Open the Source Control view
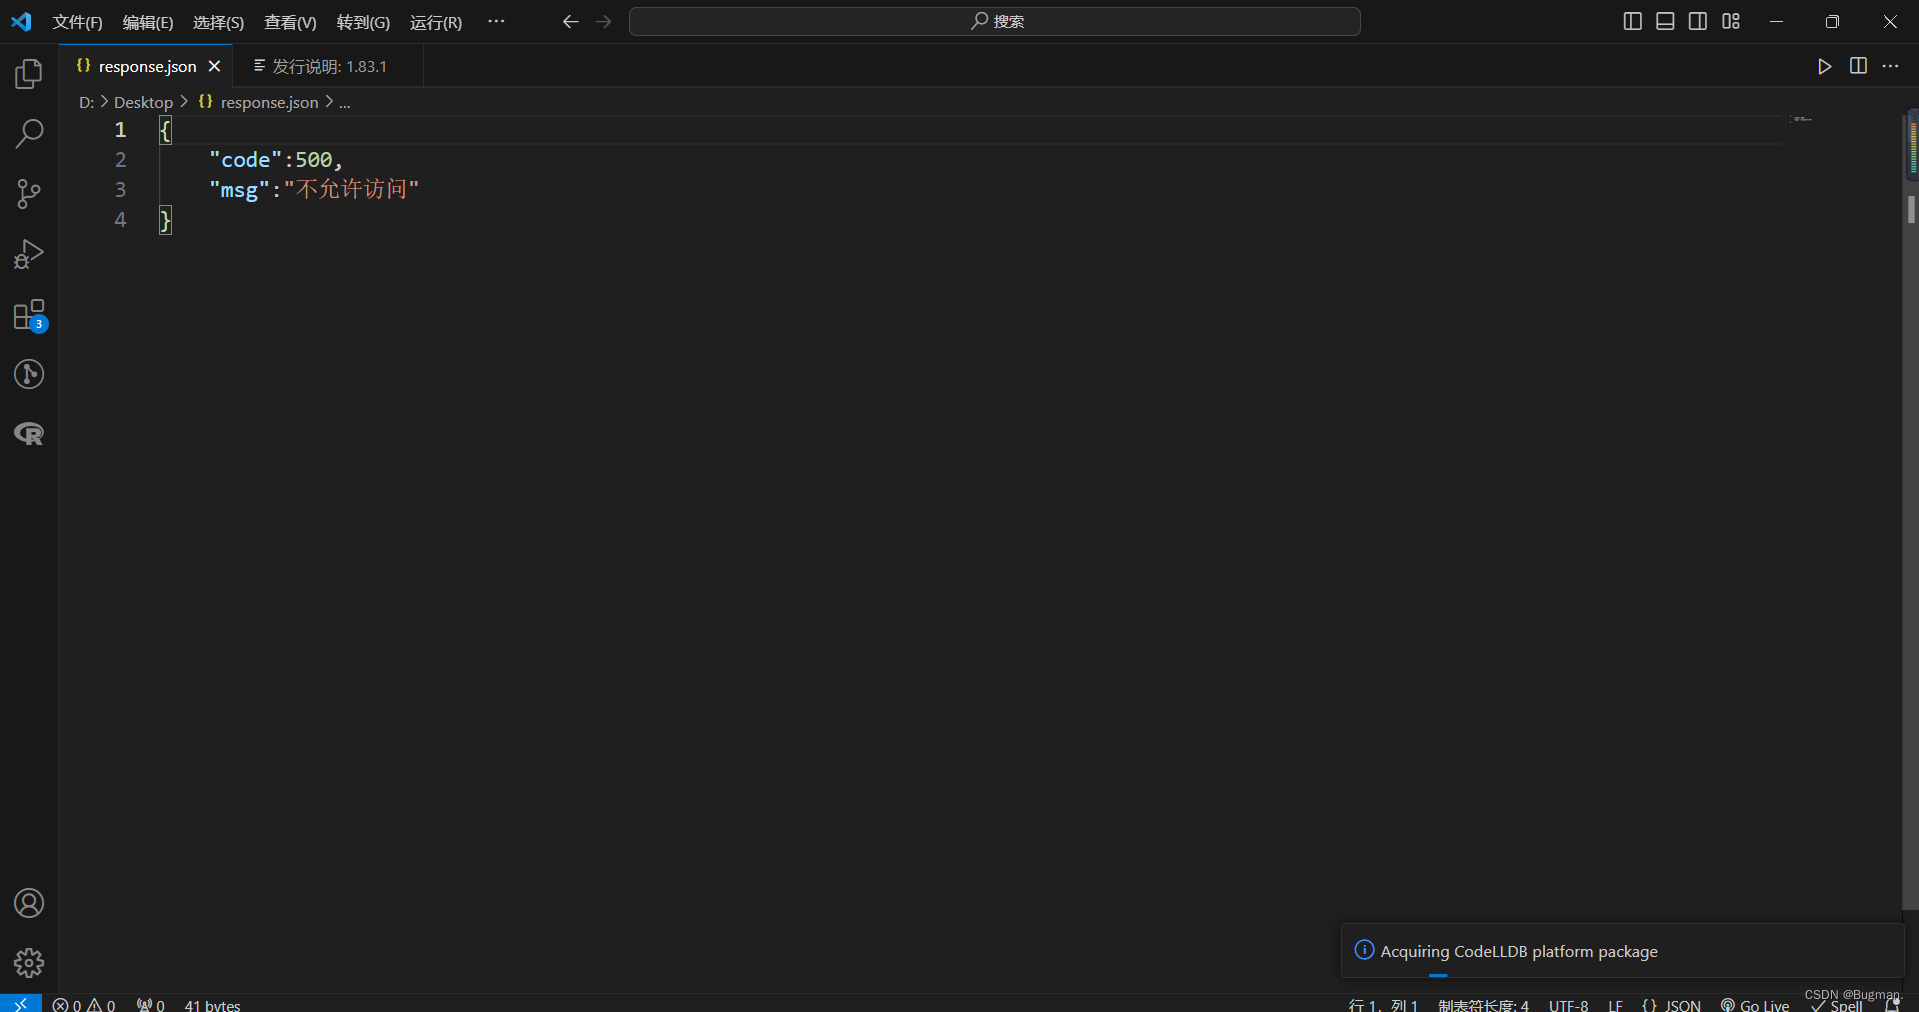 (x=29, y=194)
